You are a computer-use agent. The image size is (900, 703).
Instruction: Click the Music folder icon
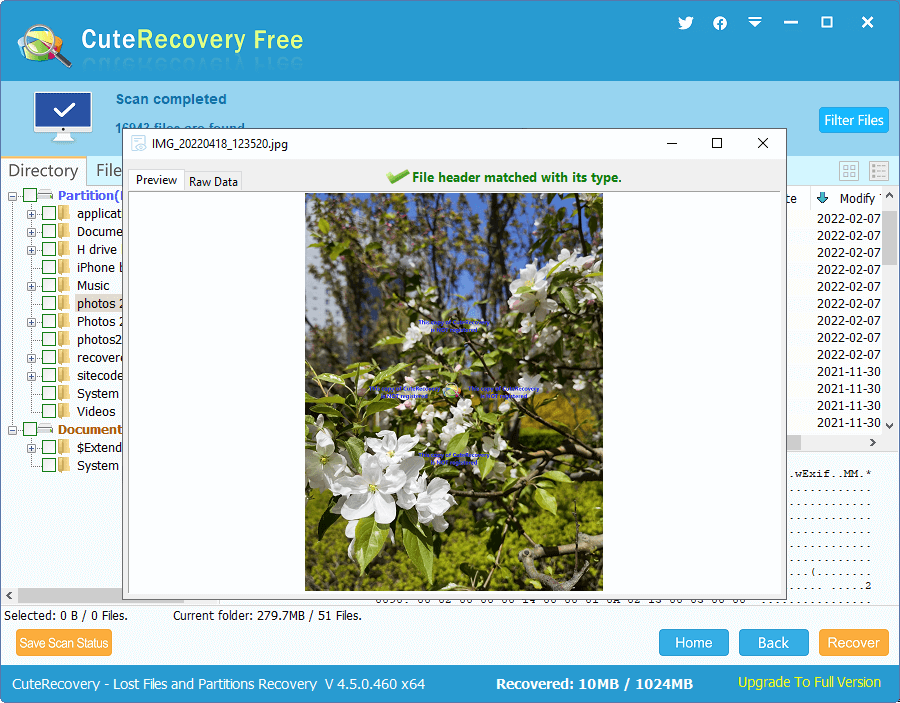pyautogui.click(x=64, y=286)
